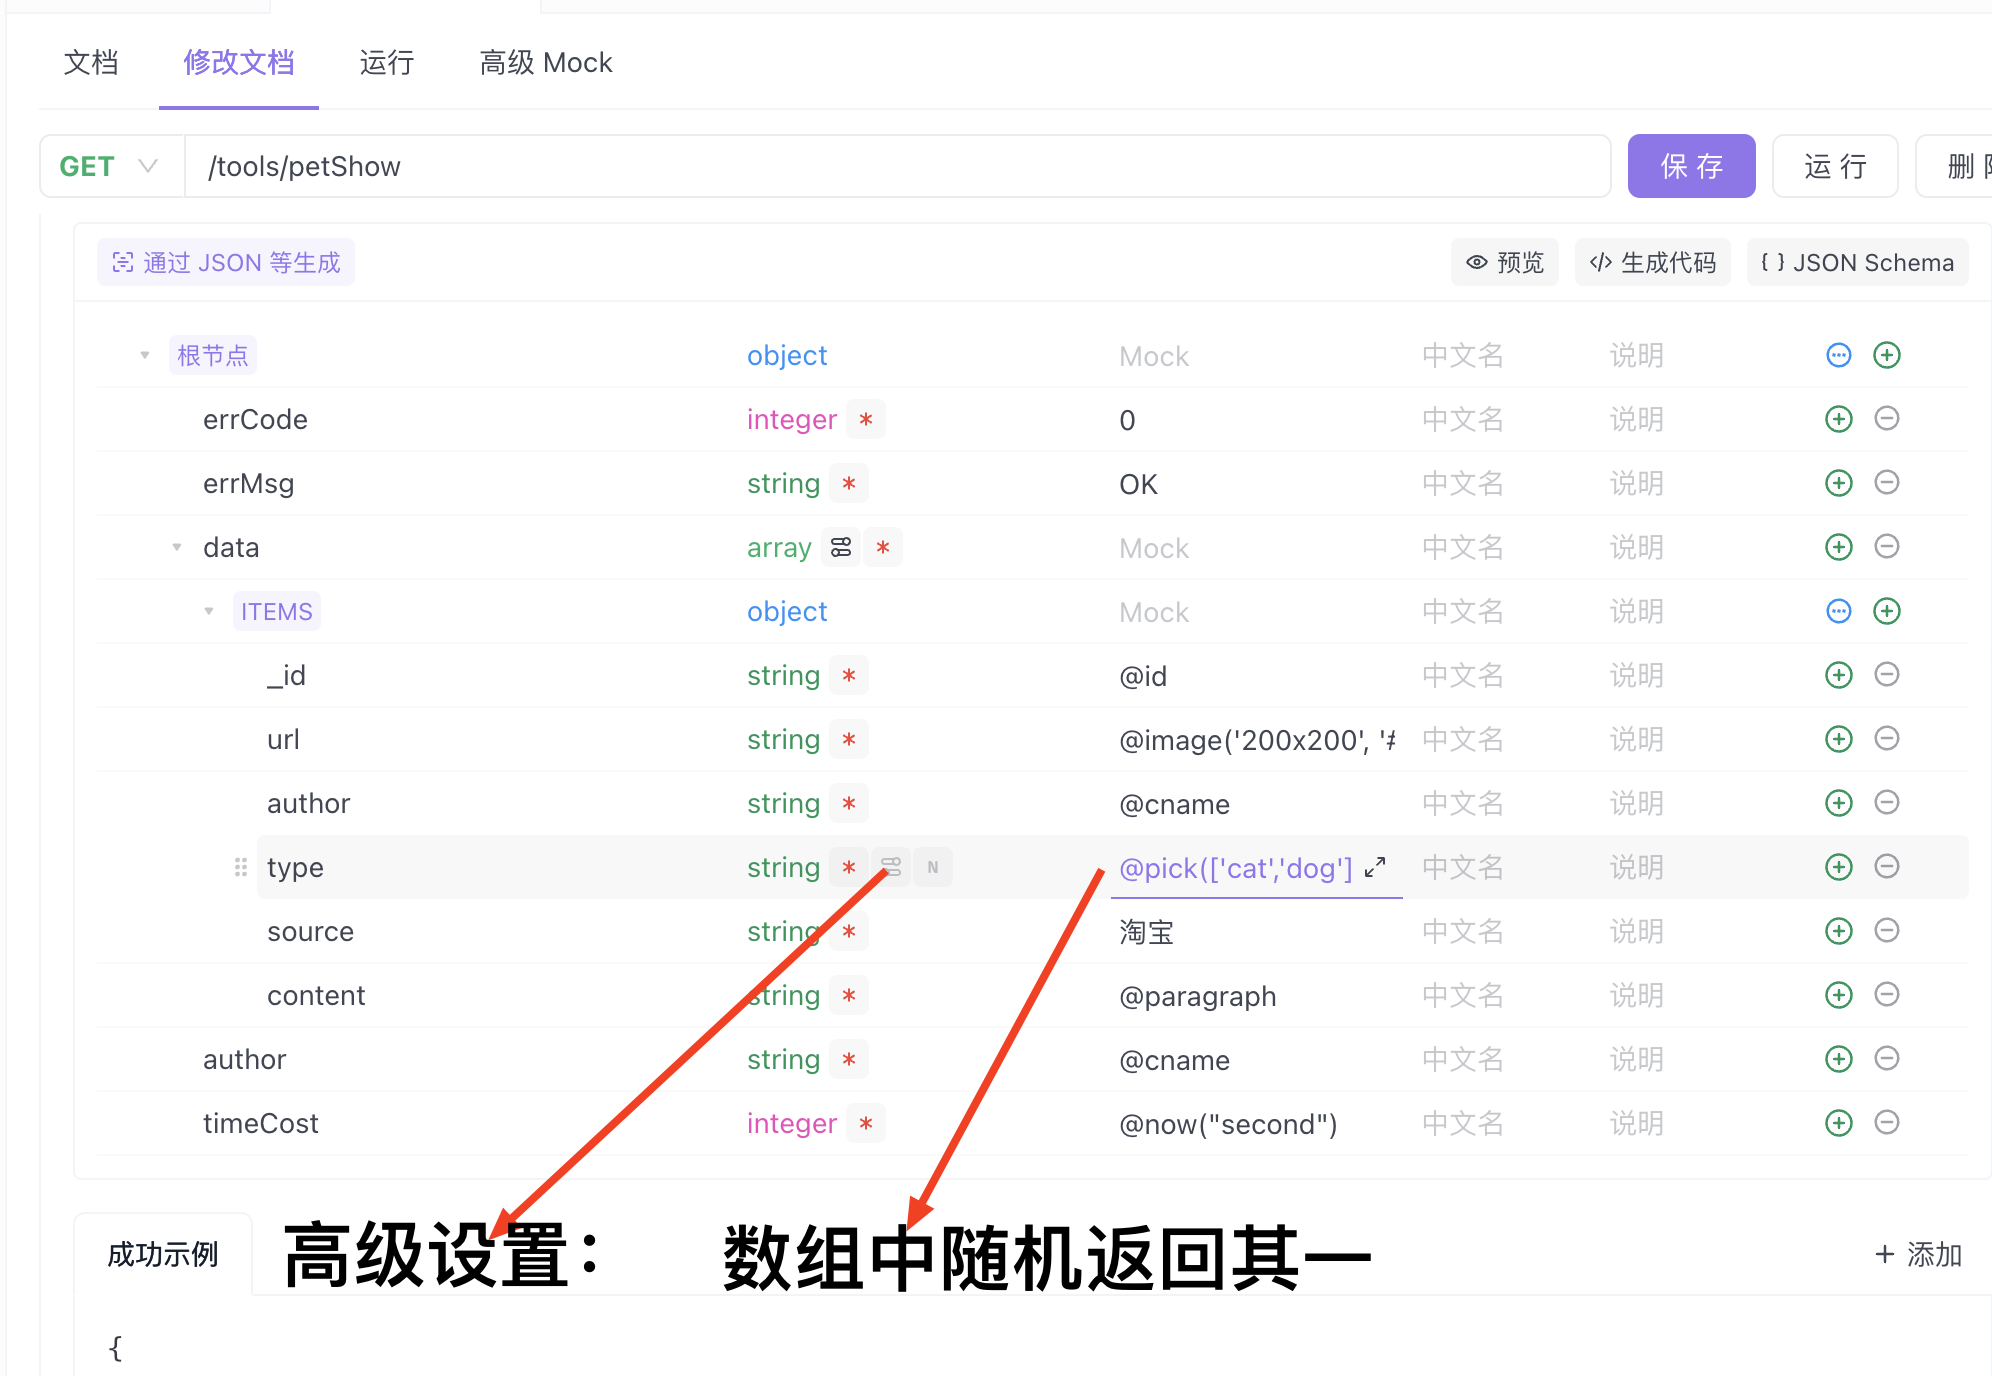Edit the /tools/petShow URL path field
The image size is (1992, 1376).
coord(898,166)
